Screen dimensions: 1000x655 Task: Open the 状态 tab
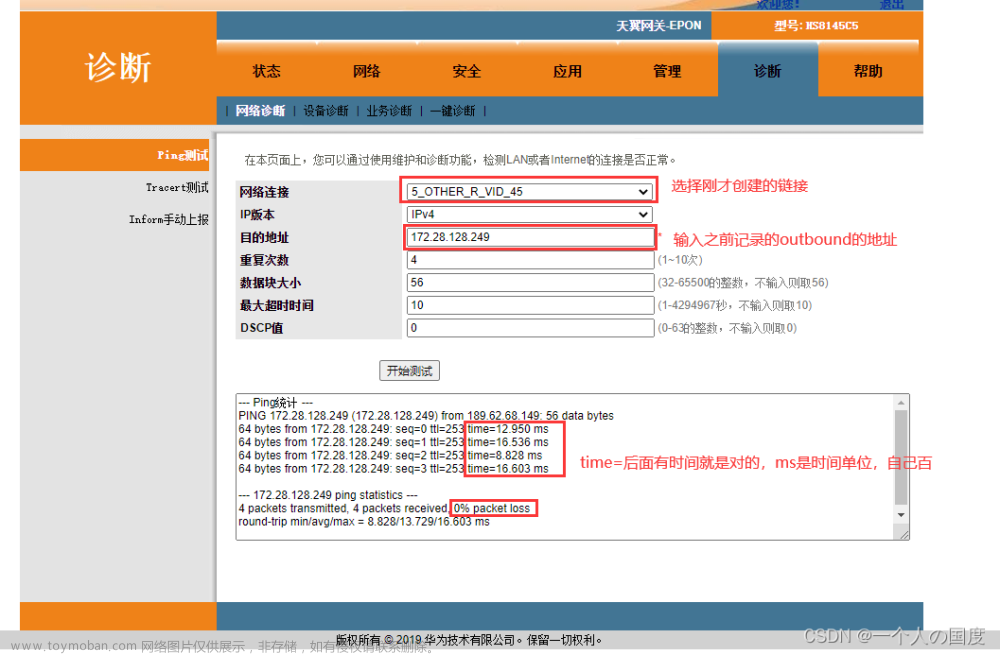point(267,71)
